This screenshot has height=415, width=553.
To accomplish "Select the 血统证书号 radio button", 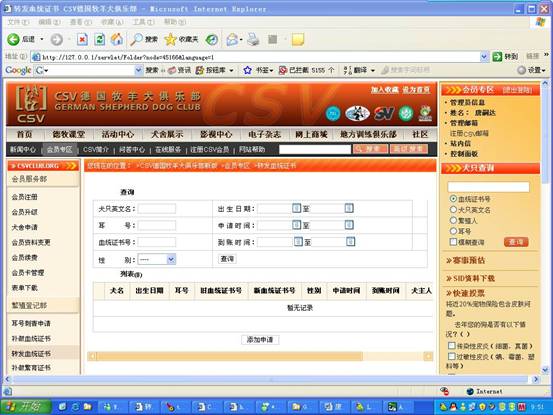I will [454, 199].
